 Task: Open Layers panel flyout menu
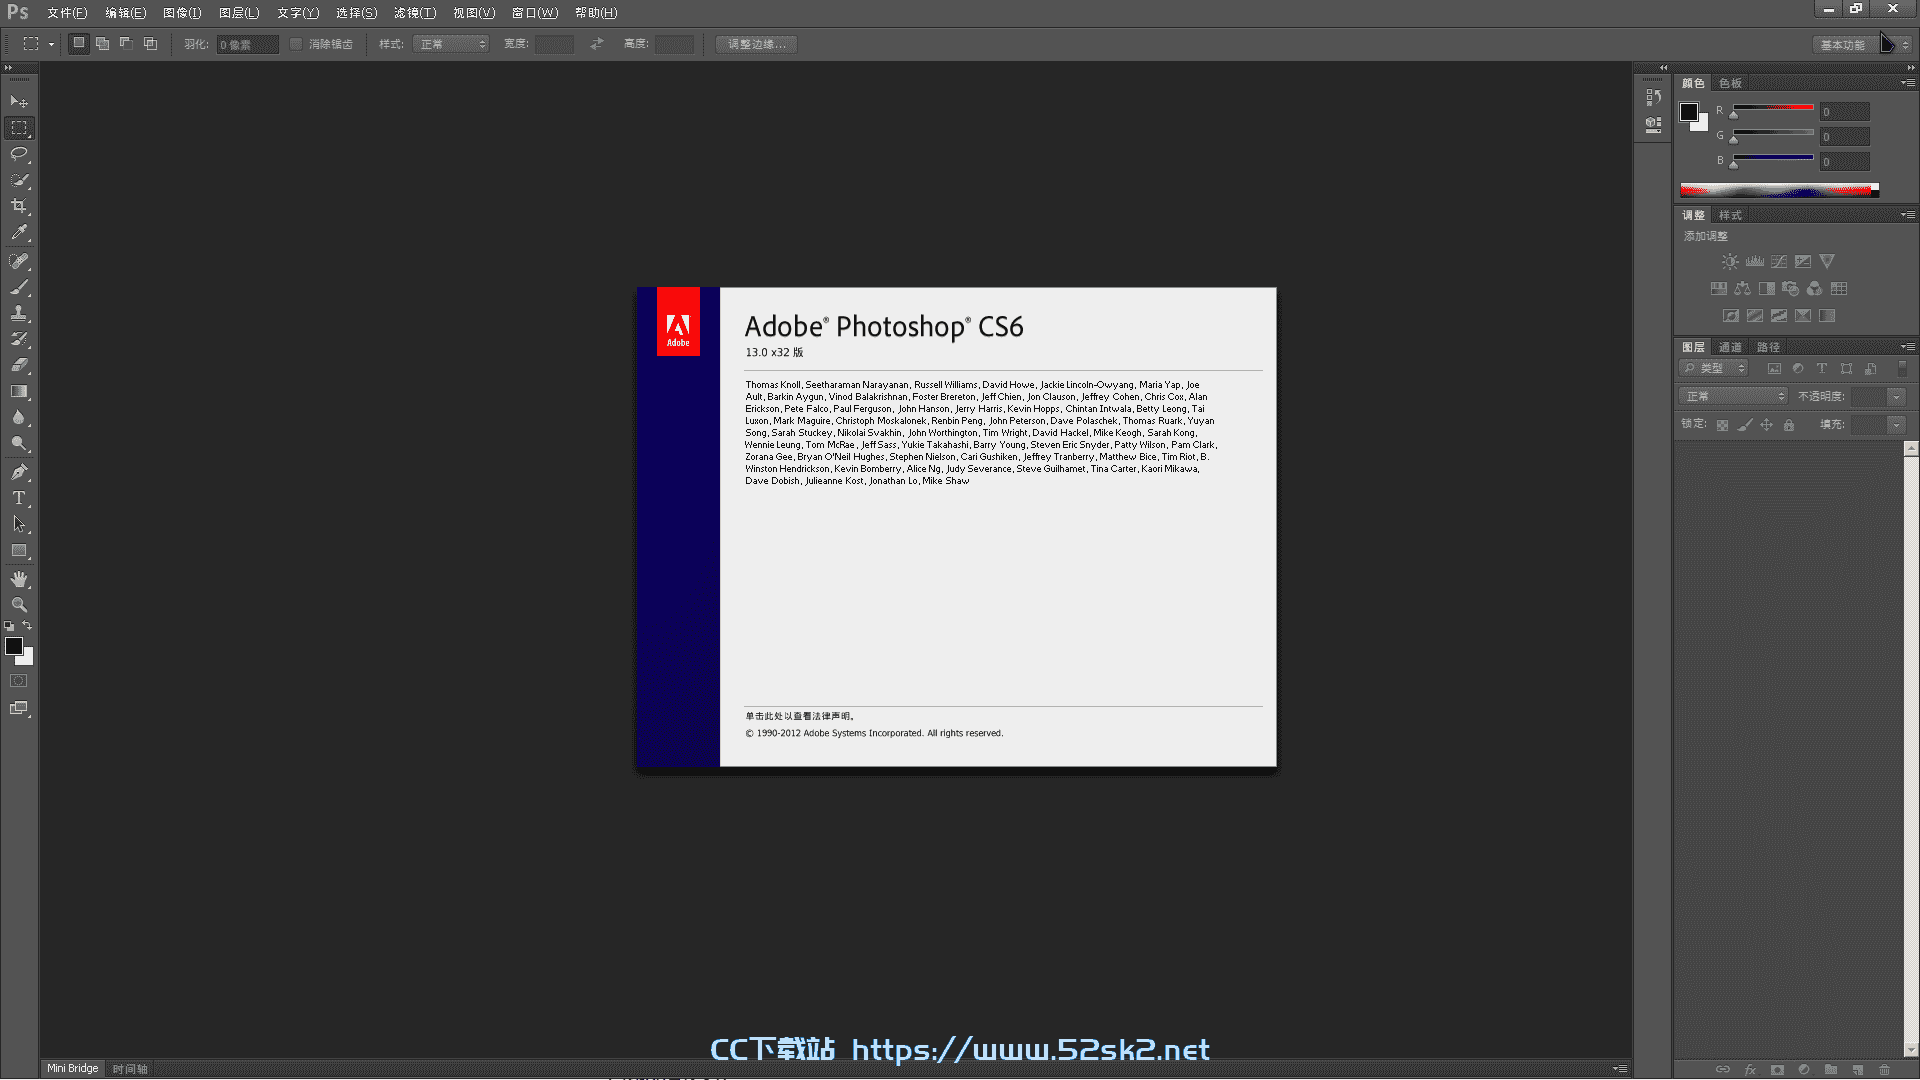point(1908,347)
